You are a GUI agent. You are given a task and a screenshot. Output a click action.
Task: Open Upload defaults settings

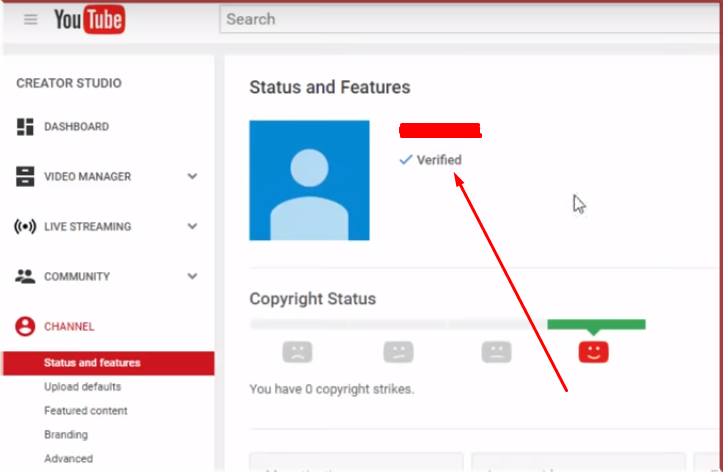point(82,387)
